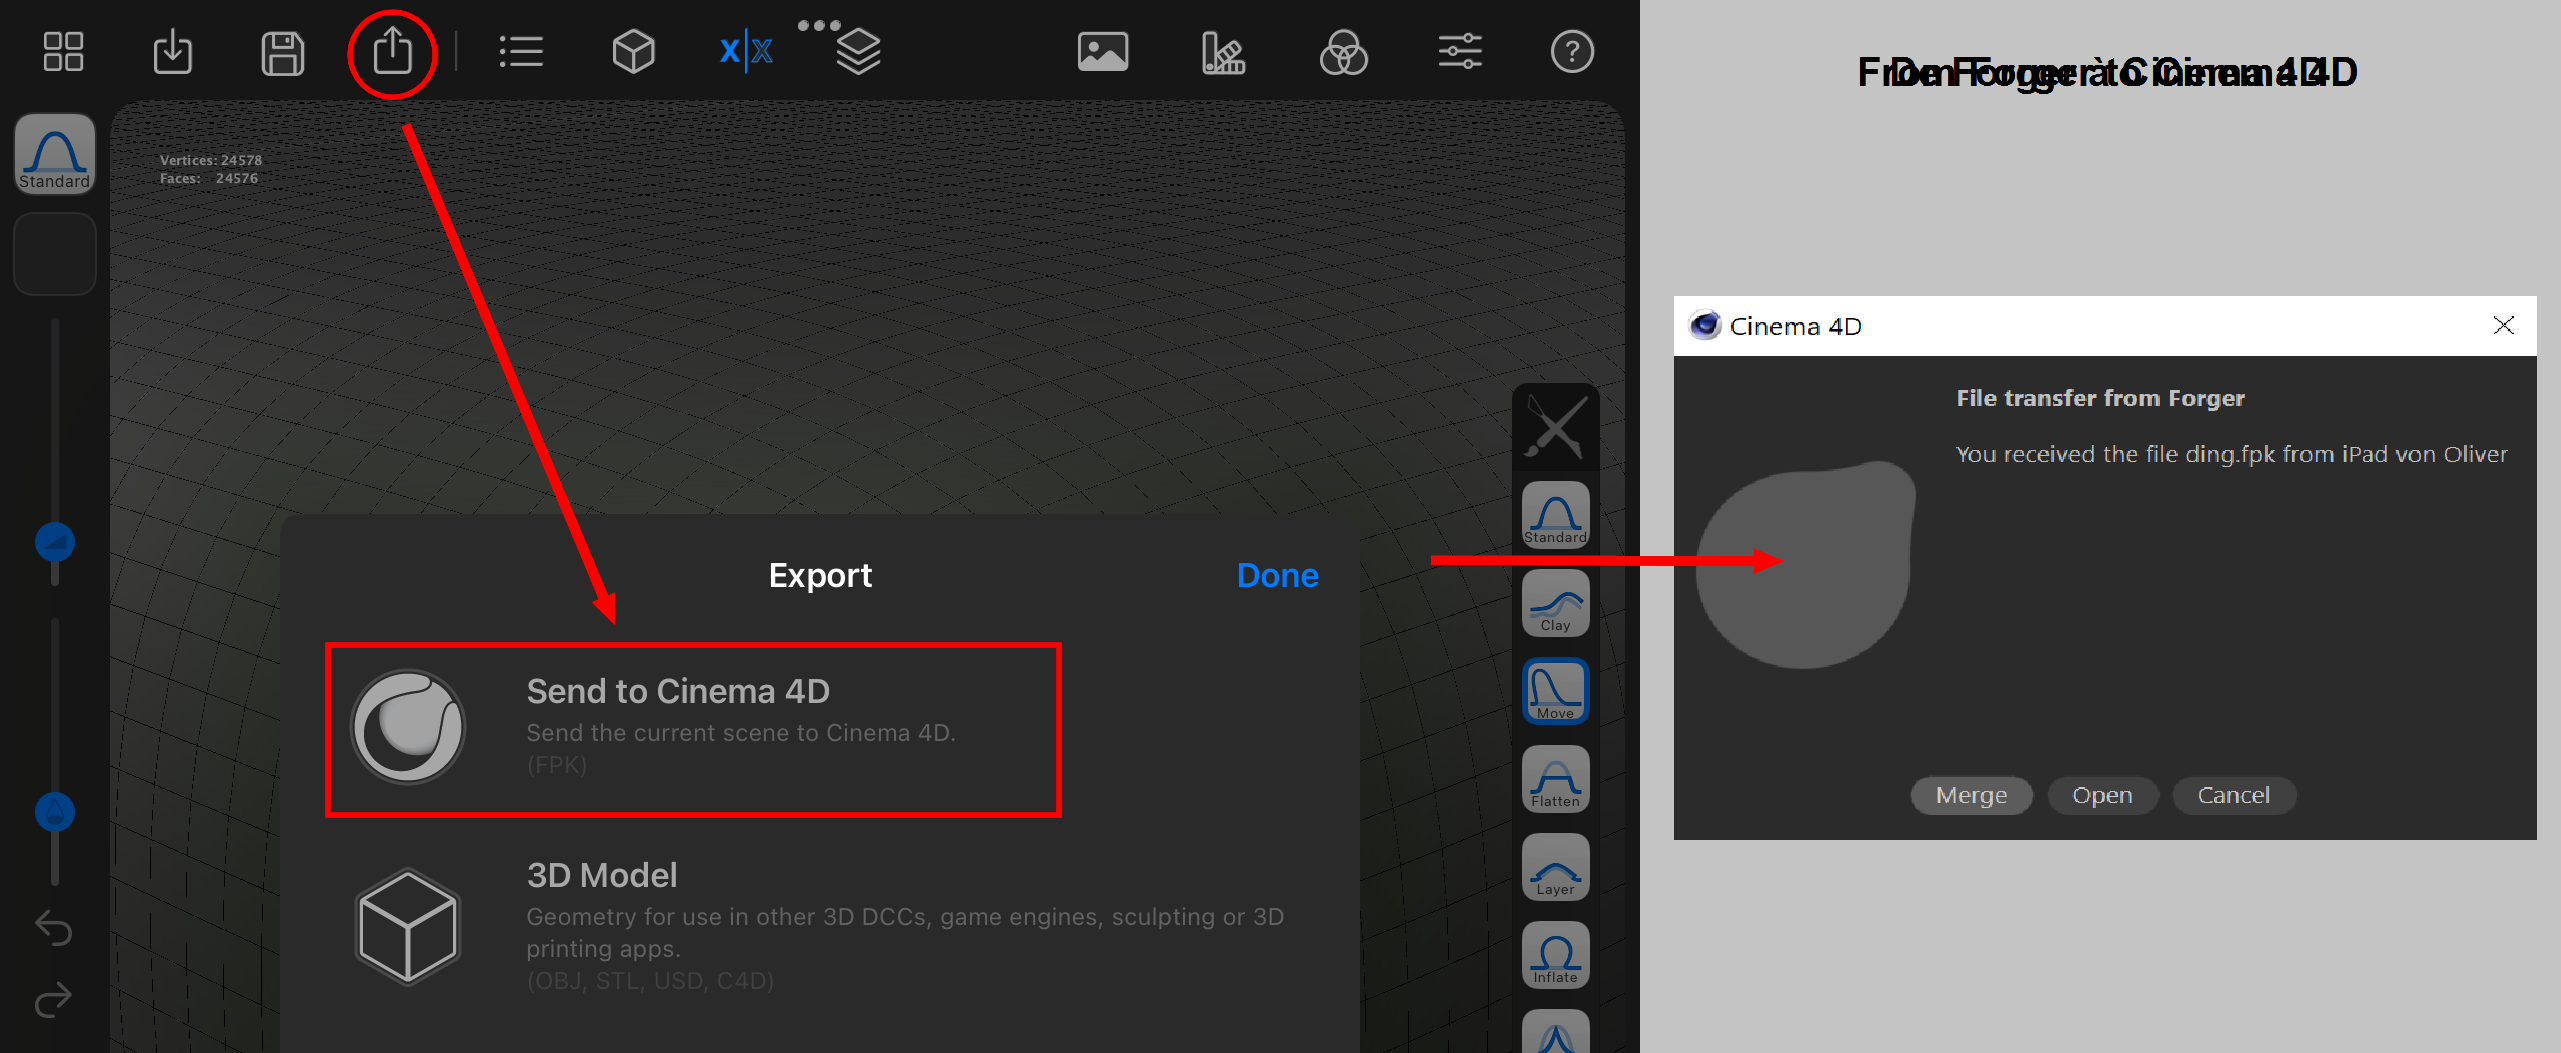Click the cube object icon in toolbar
Screen dimensions: 2561x1053
click(633, 52)
